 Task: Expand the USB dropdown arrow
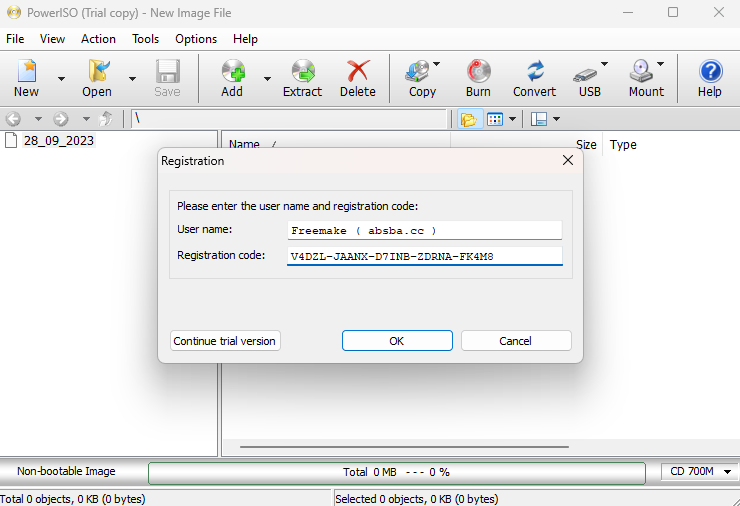pyautogui.click(x=604, y=64)
